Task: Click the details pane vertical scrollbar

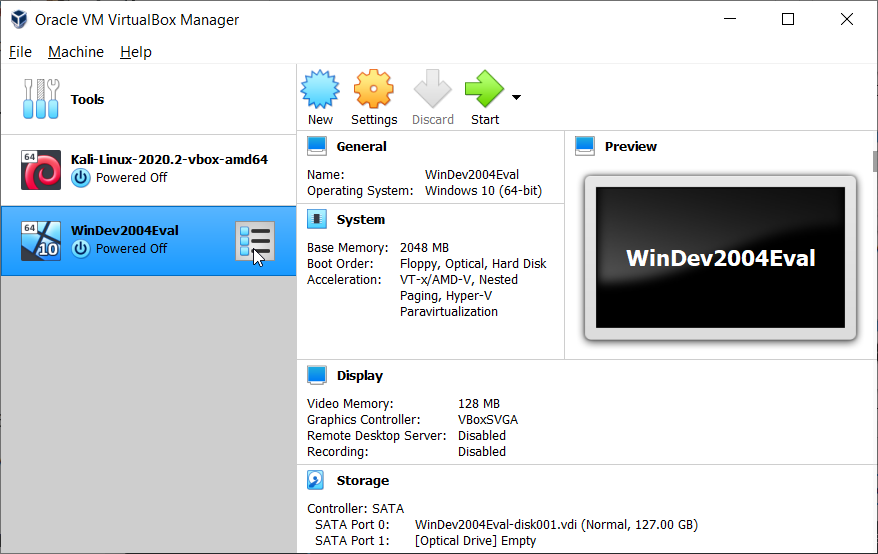Action: (x=875, y=161)
